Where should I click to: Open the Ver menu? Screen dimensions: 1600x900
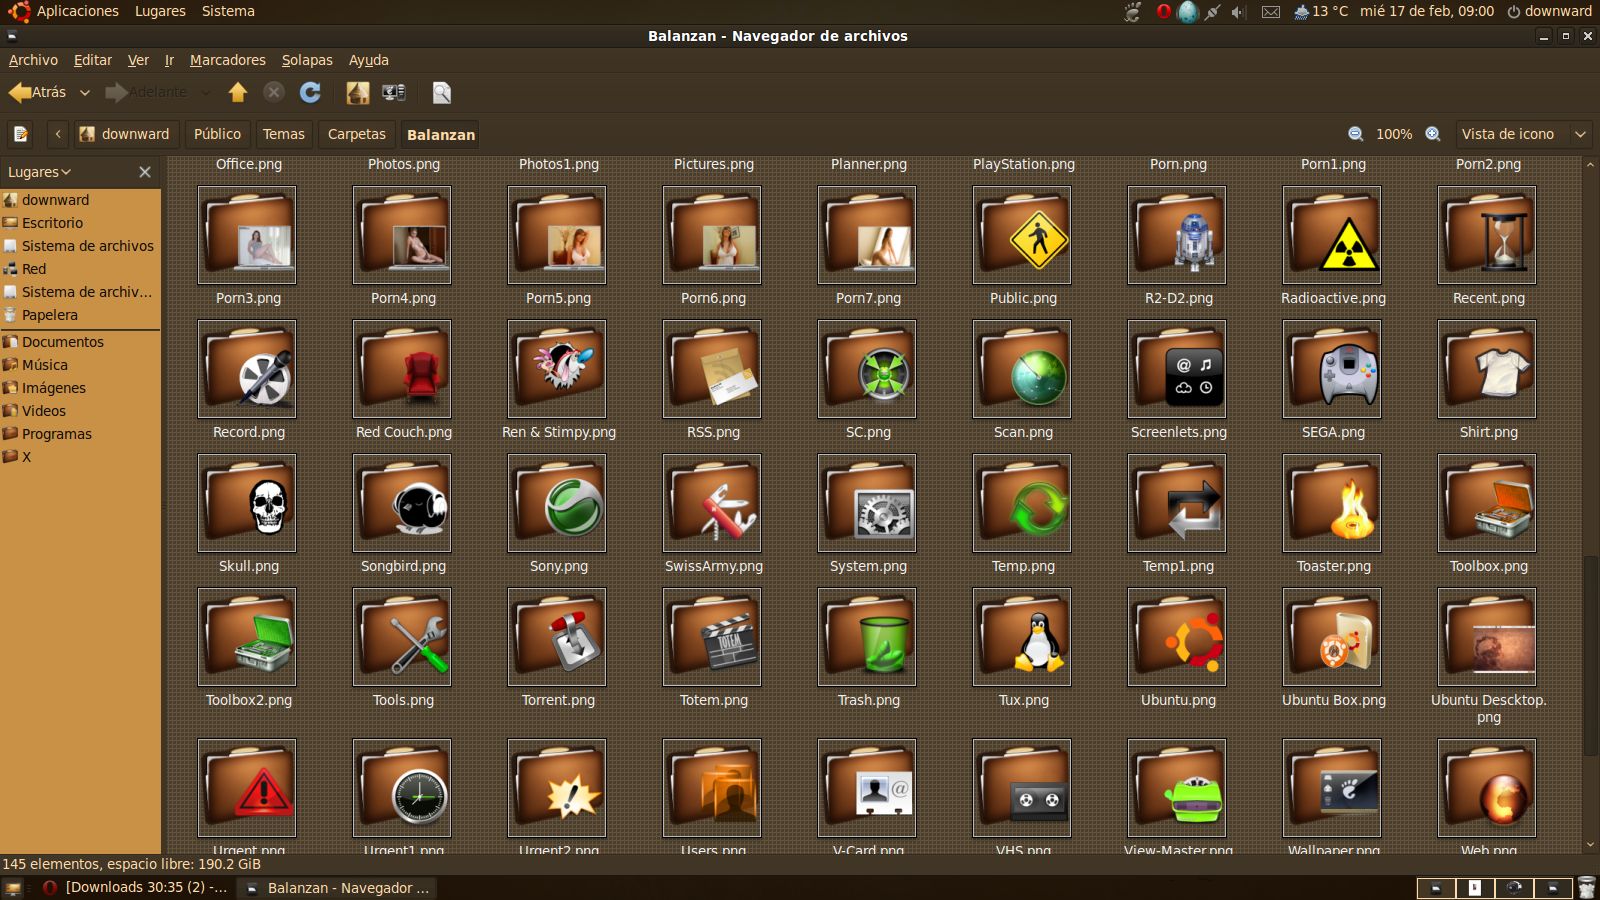tap(138, 60)
